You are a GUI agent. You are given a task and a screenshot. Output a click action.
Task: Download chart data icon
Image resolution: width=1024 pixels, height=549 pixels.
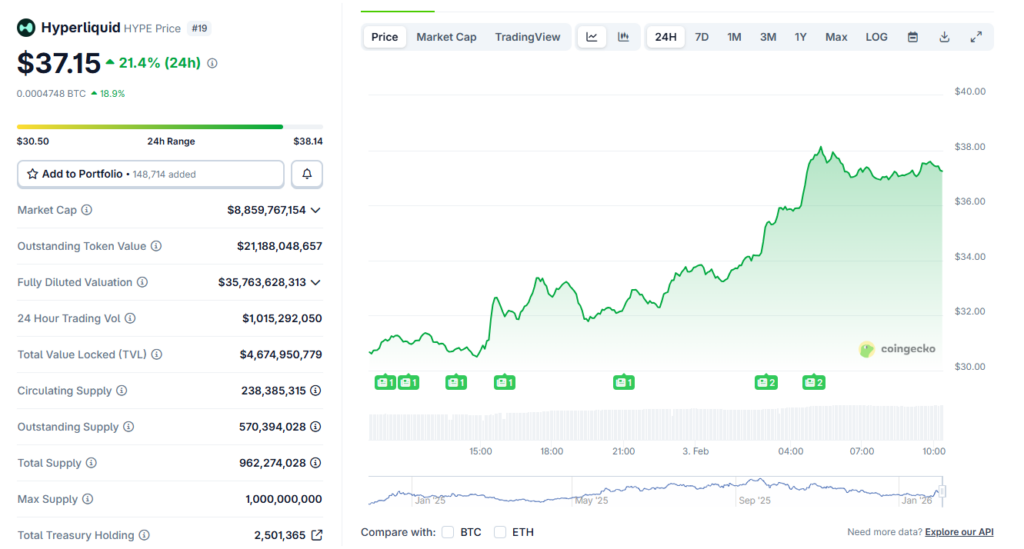944,37
